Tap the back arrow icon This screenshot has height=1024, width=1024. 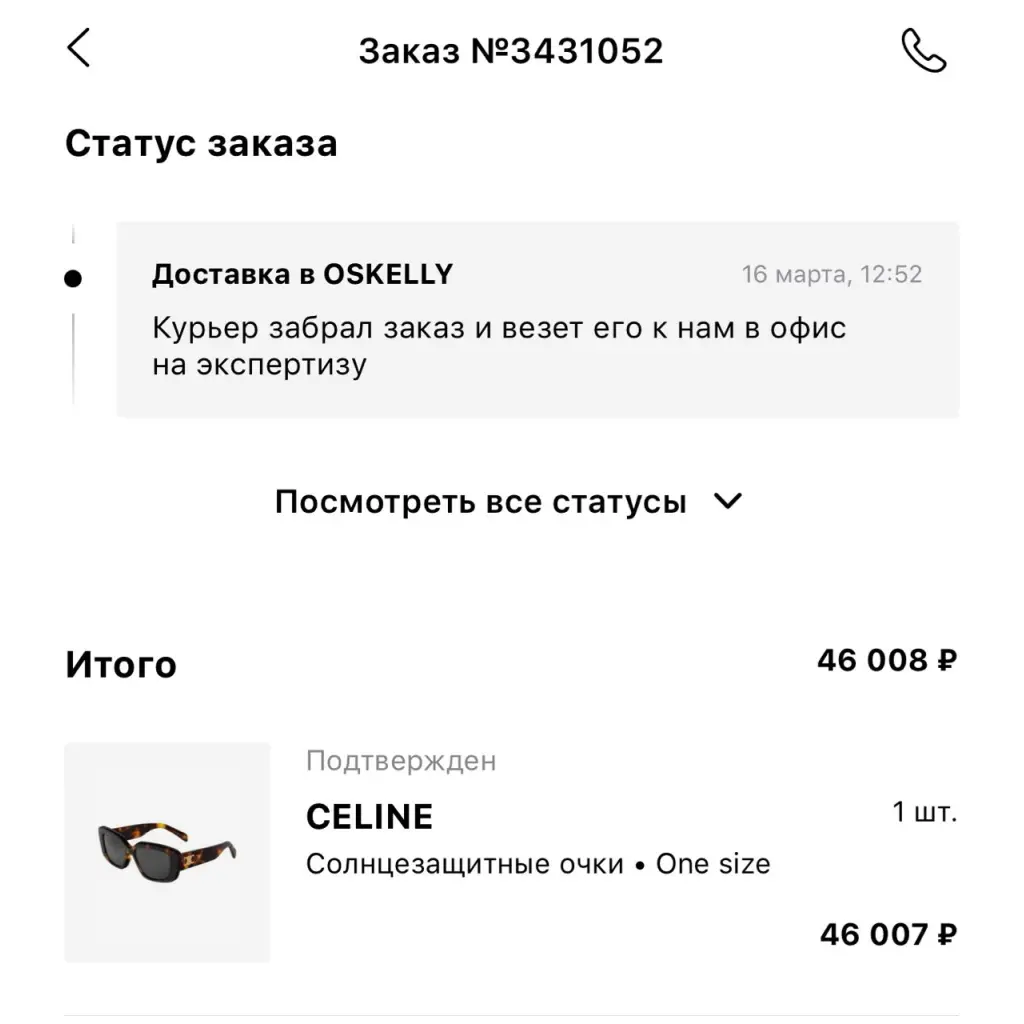pos(78,48)
